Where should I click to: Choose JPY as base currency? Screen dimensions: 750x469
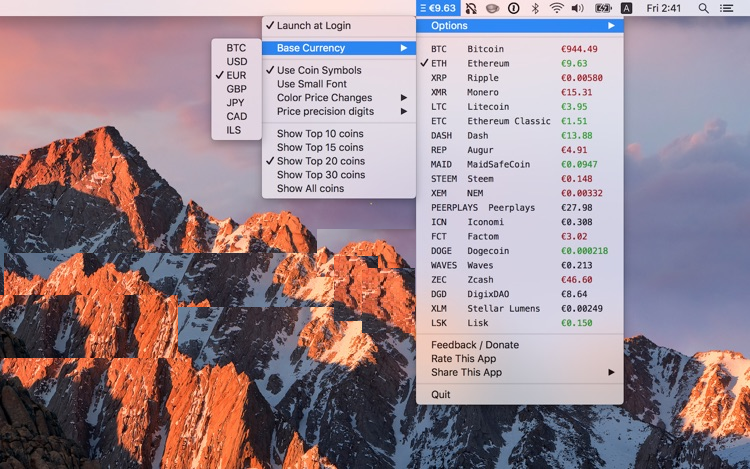(x=236, y=103)
